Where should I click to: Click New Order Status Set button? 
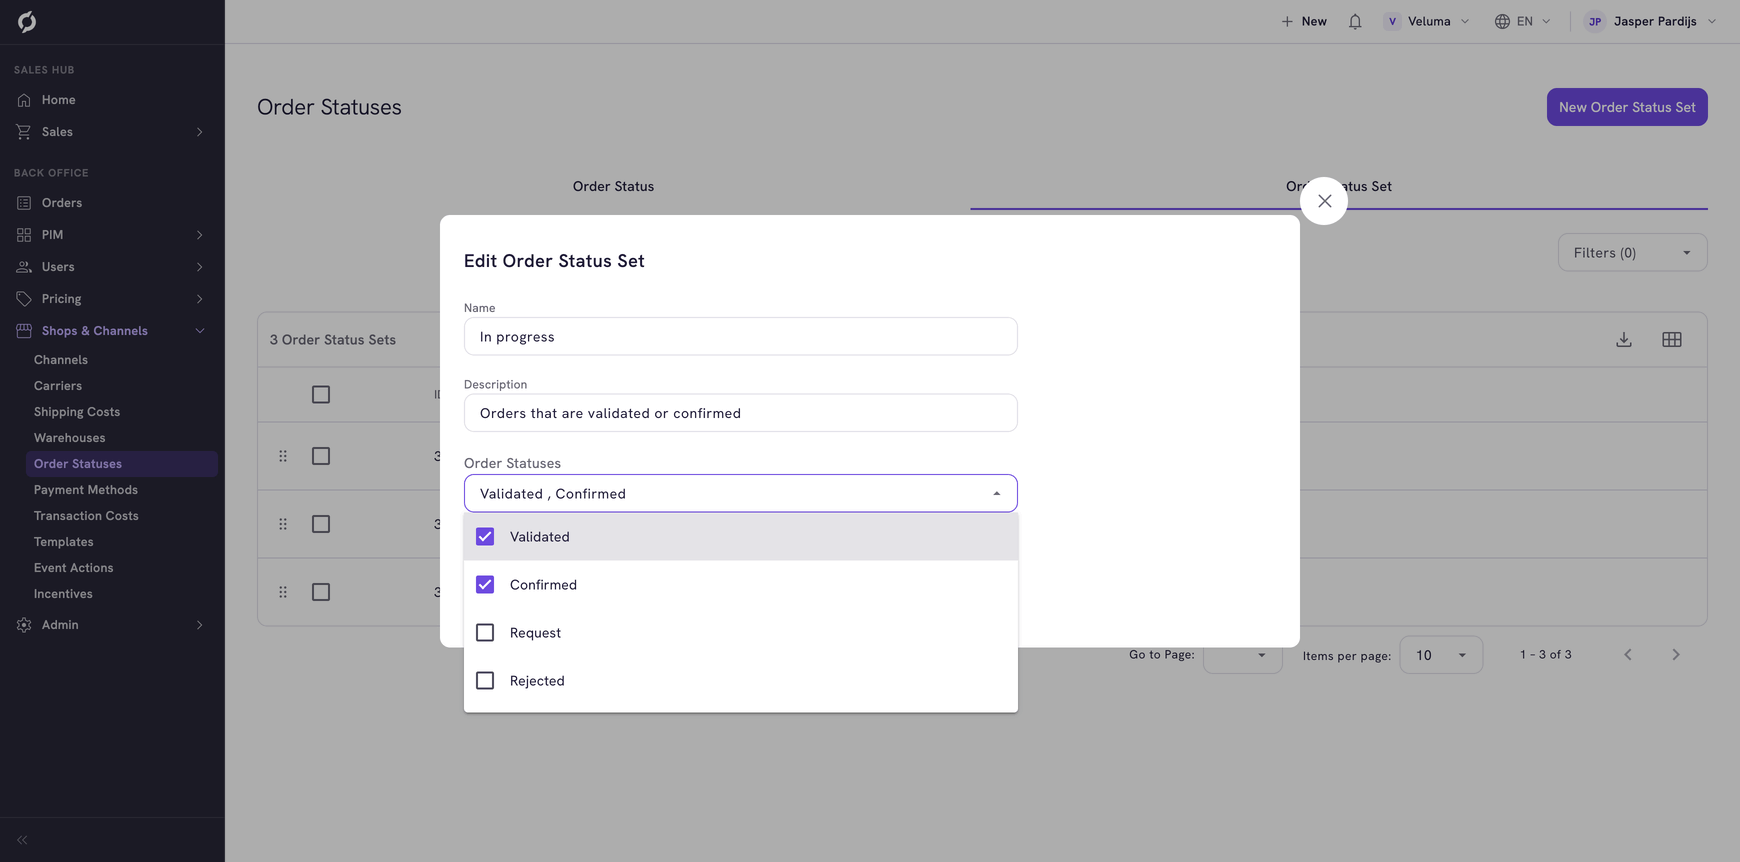point(1627,107)
